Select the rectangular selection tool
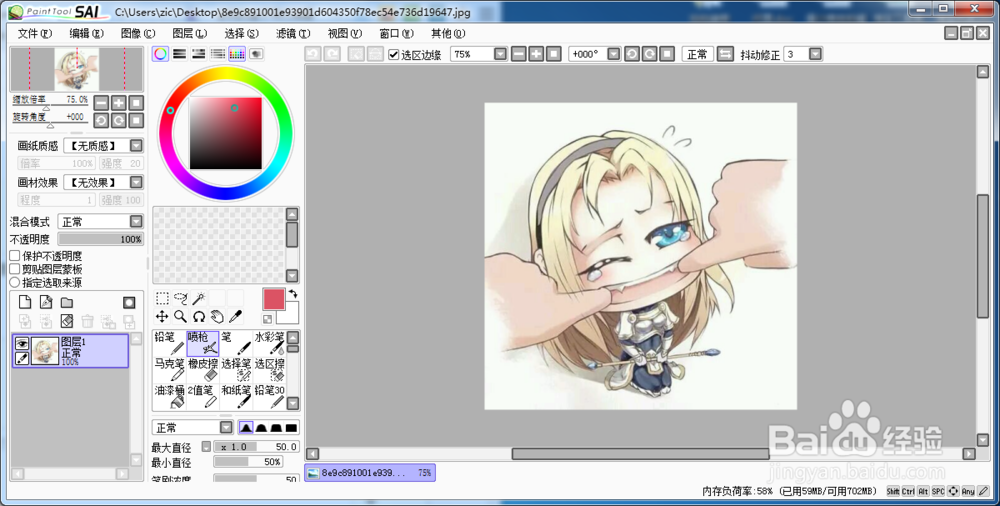 (x=162, y=299)
